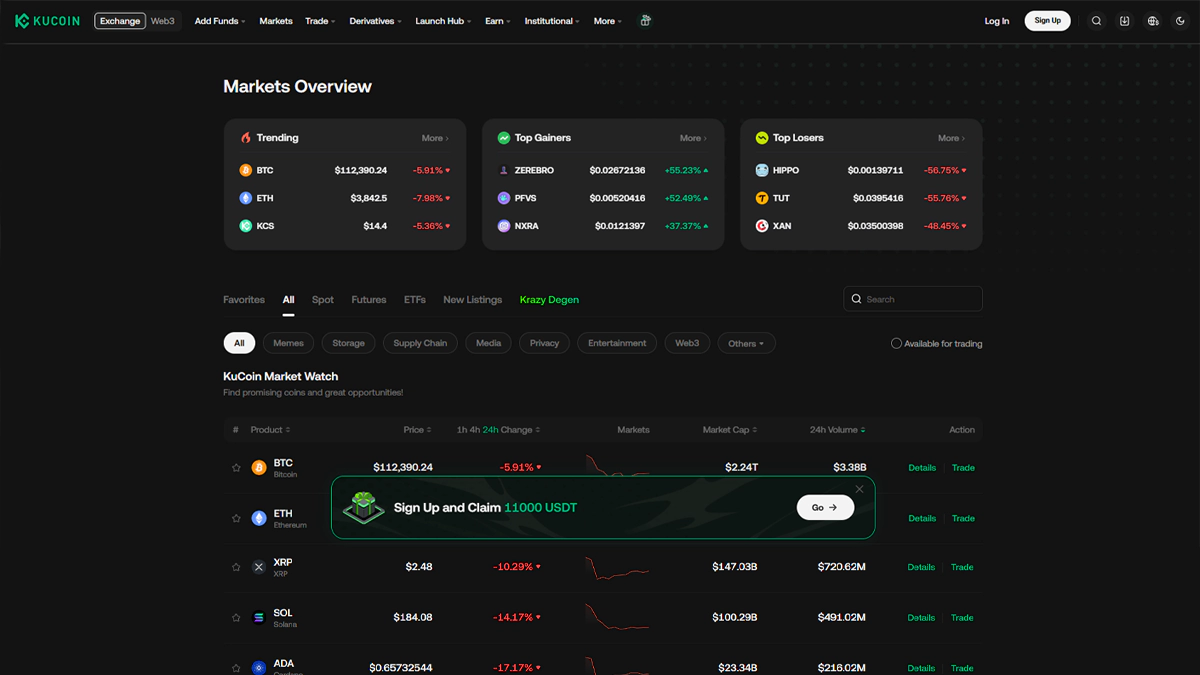The image size is (1200, 675).
Task: Open Details link for SOL
Action: pos(921,618)
